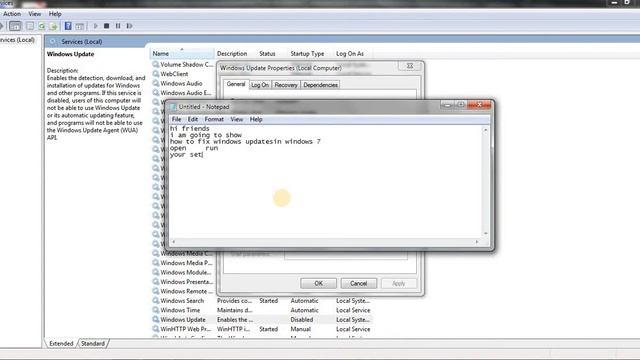The image size is (640, 360).
Task: Click the green Refresh toolbar icon
Action: [x=42, y=26]
